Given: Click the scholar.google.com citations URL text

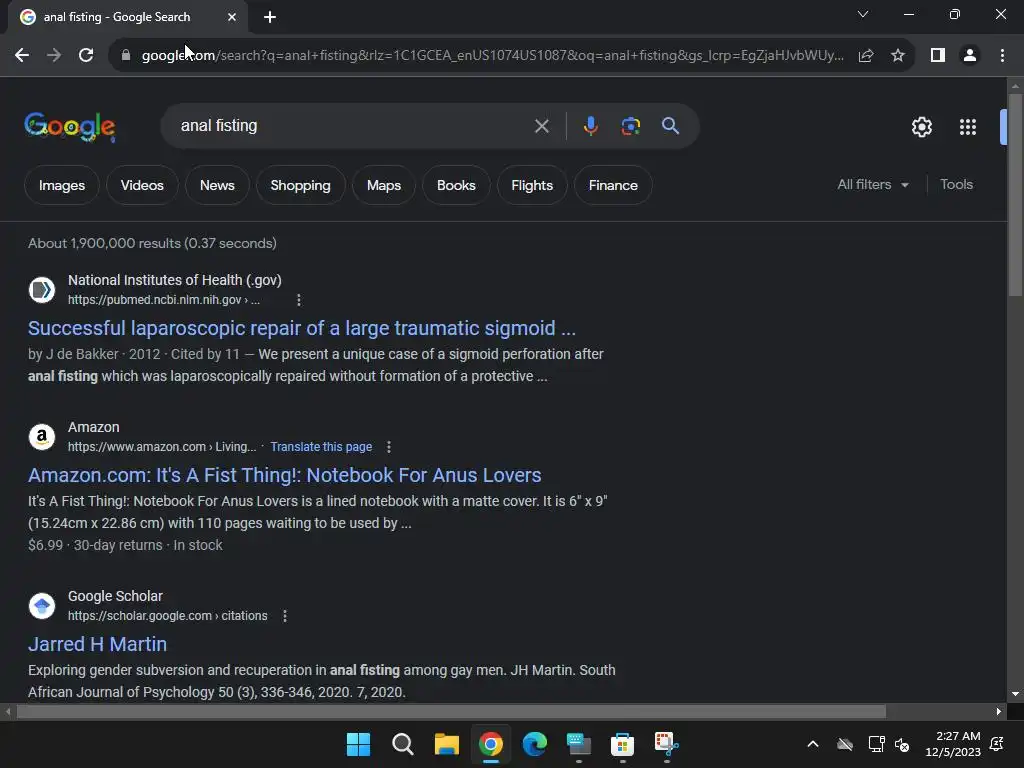Looking at the screenshot, I should pos(167,616).
